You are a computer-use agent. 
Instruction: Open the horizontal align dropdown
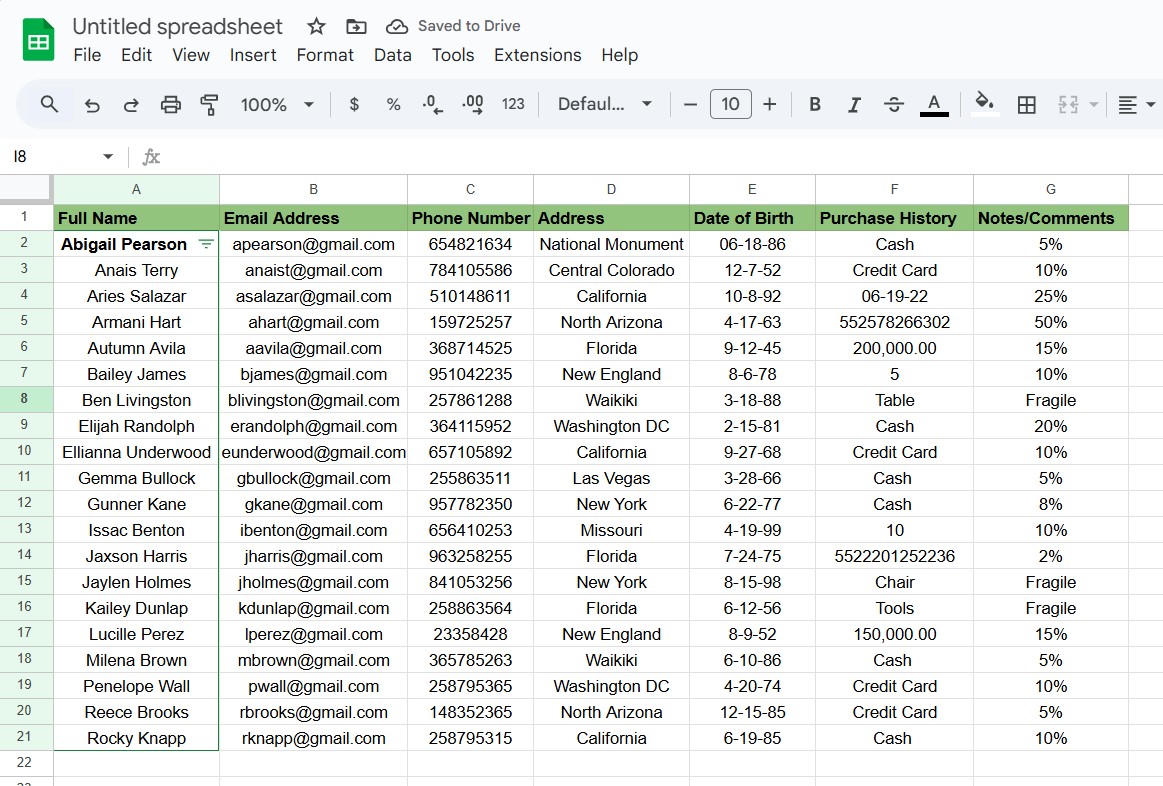coord(1136,105)
